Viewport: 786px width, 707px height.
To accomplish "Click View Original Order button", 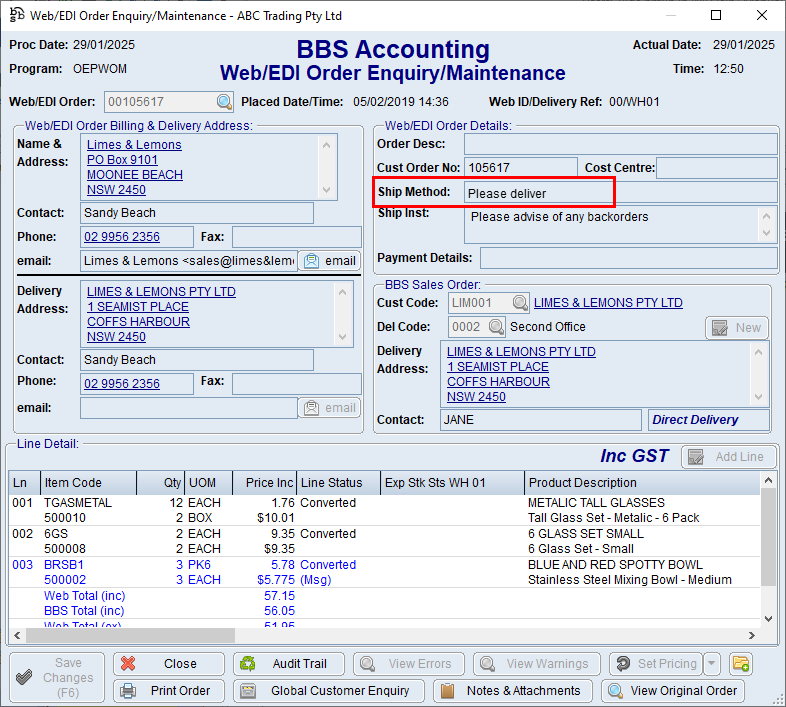I will pos(675,691).
